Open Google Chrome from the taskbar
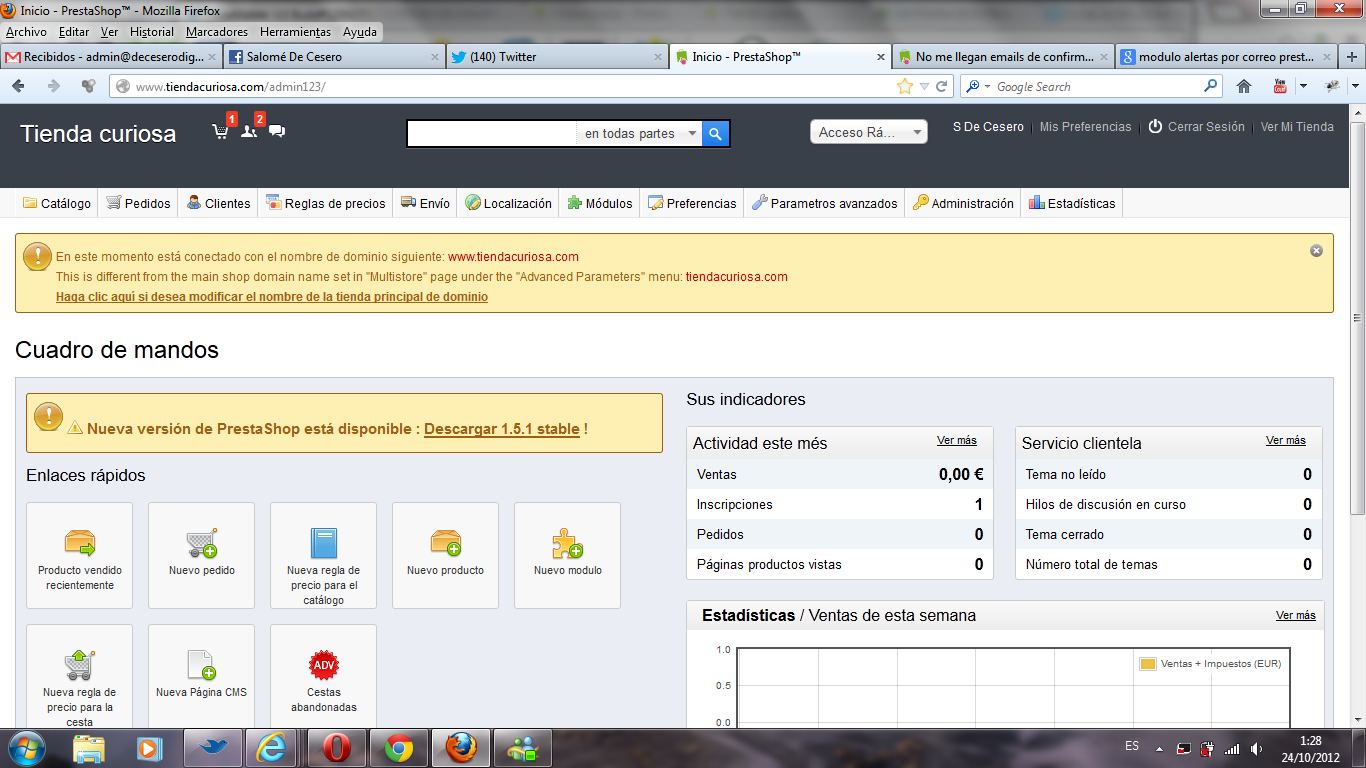 point(399,748)
